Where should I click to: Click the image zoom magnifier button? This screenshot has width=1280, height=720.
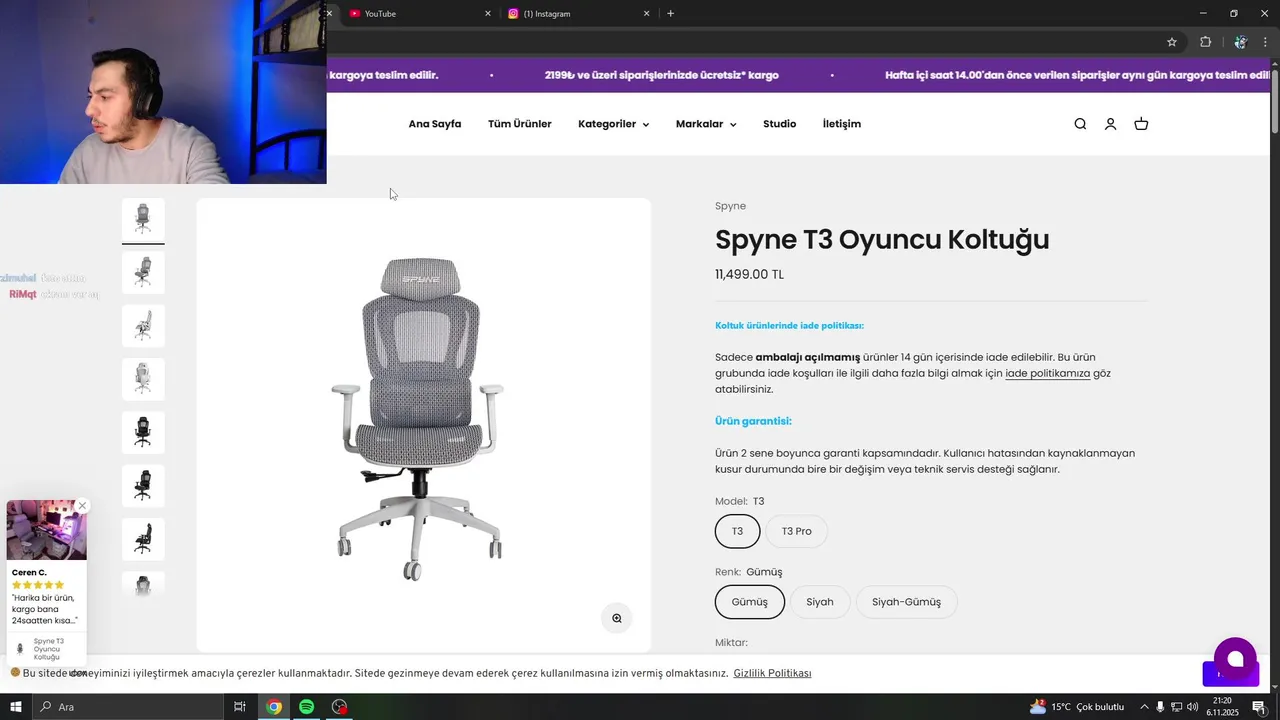617,618
